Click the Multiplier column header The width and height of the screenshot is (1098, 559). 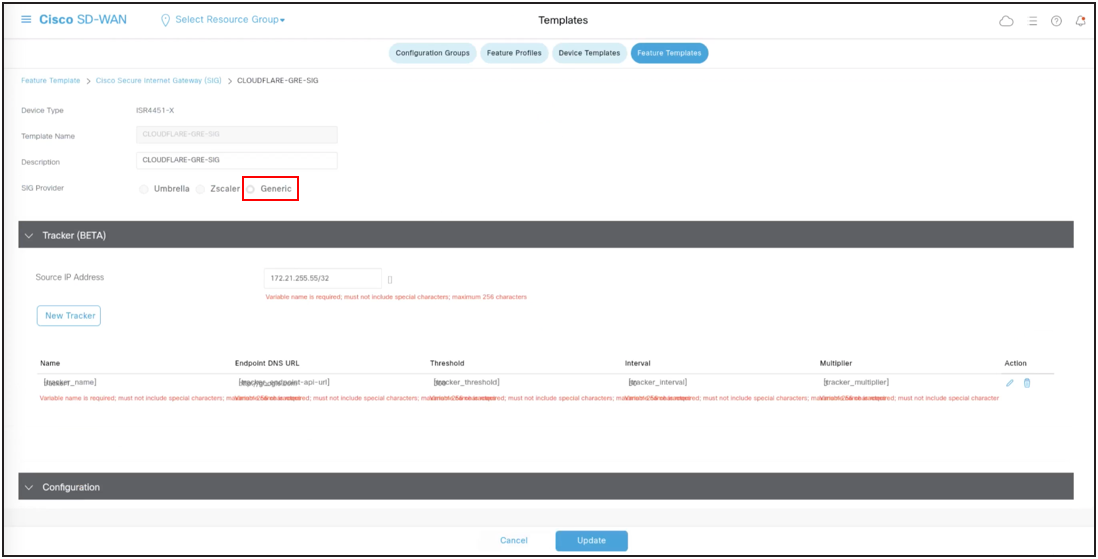(x=836, y=364)
